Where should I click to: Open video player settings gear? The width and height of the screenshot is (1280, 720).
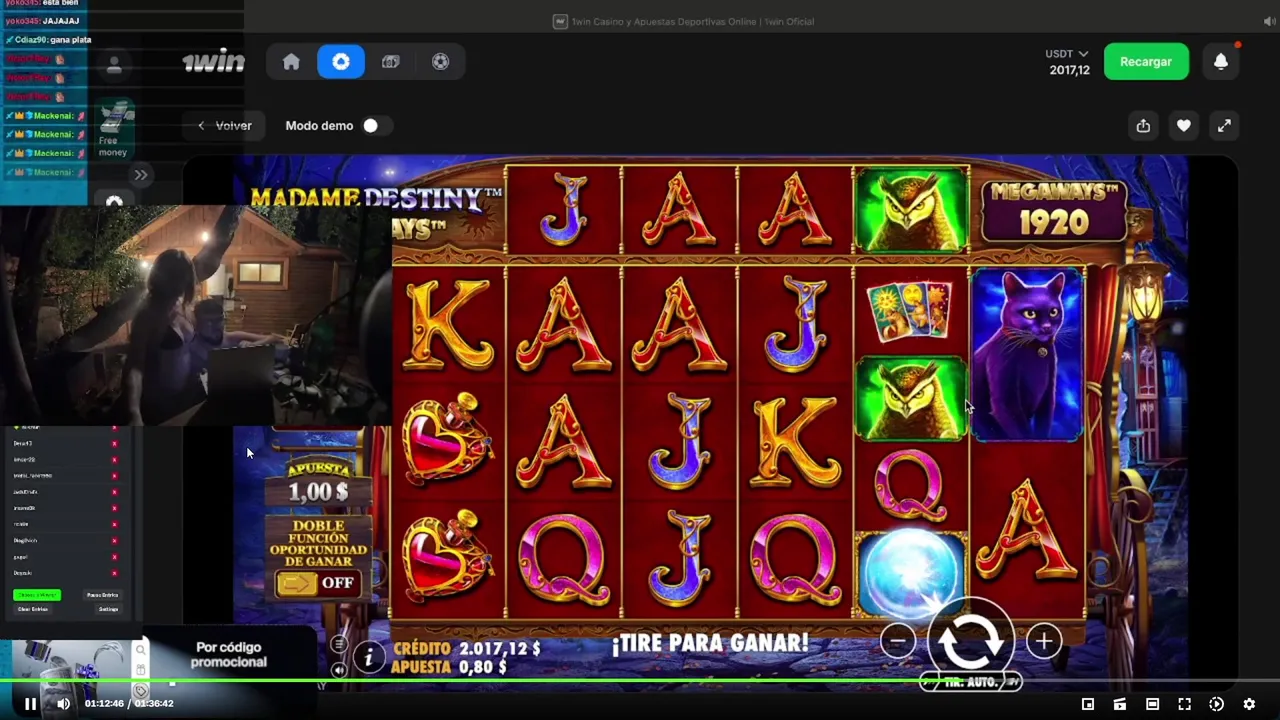click(1249, 704)
